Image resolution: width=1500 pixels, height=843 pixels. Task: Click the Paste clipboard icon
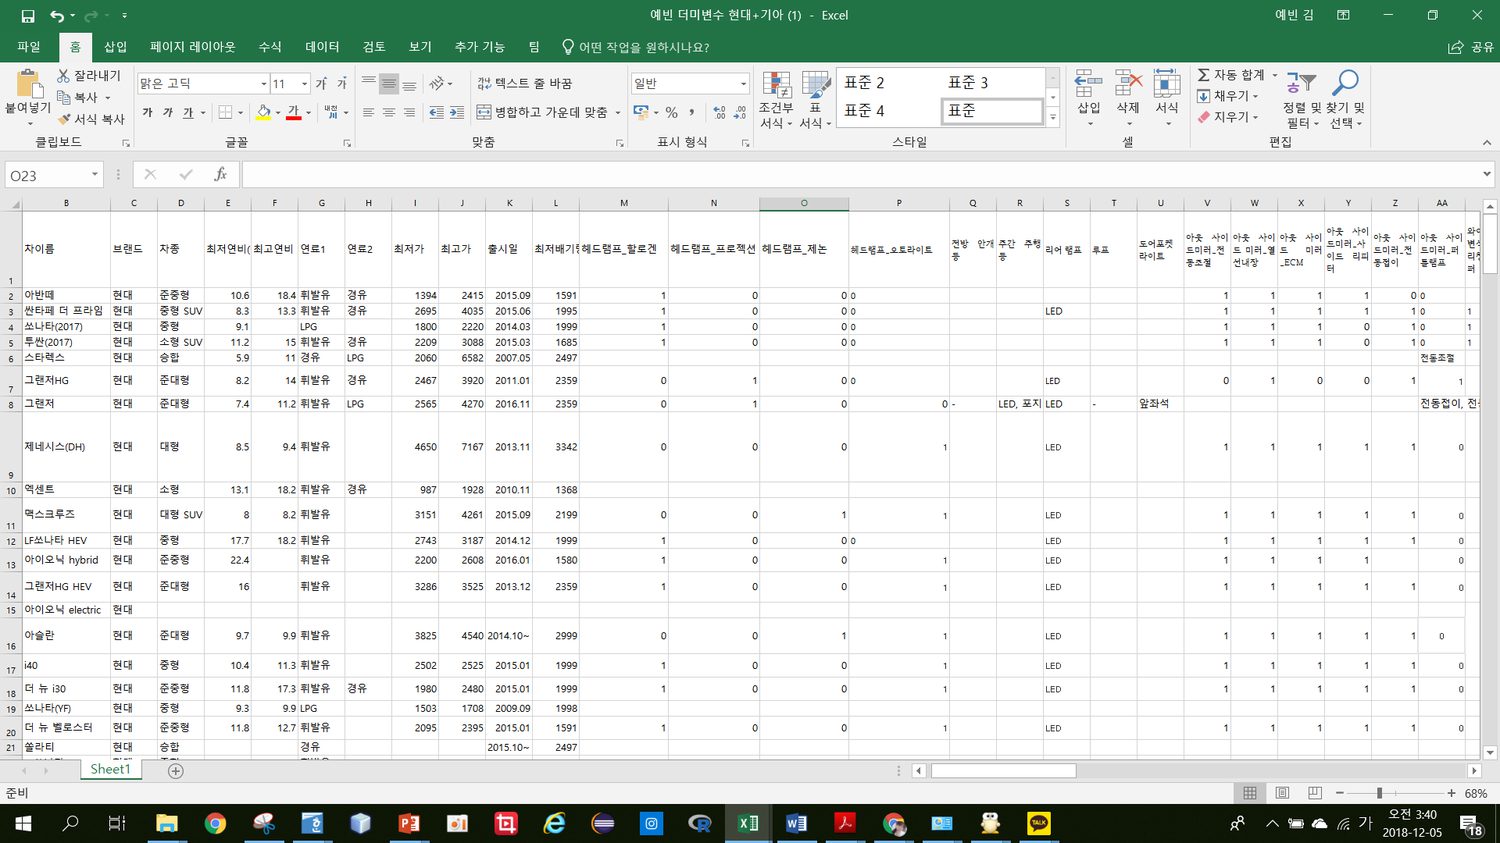28,84
